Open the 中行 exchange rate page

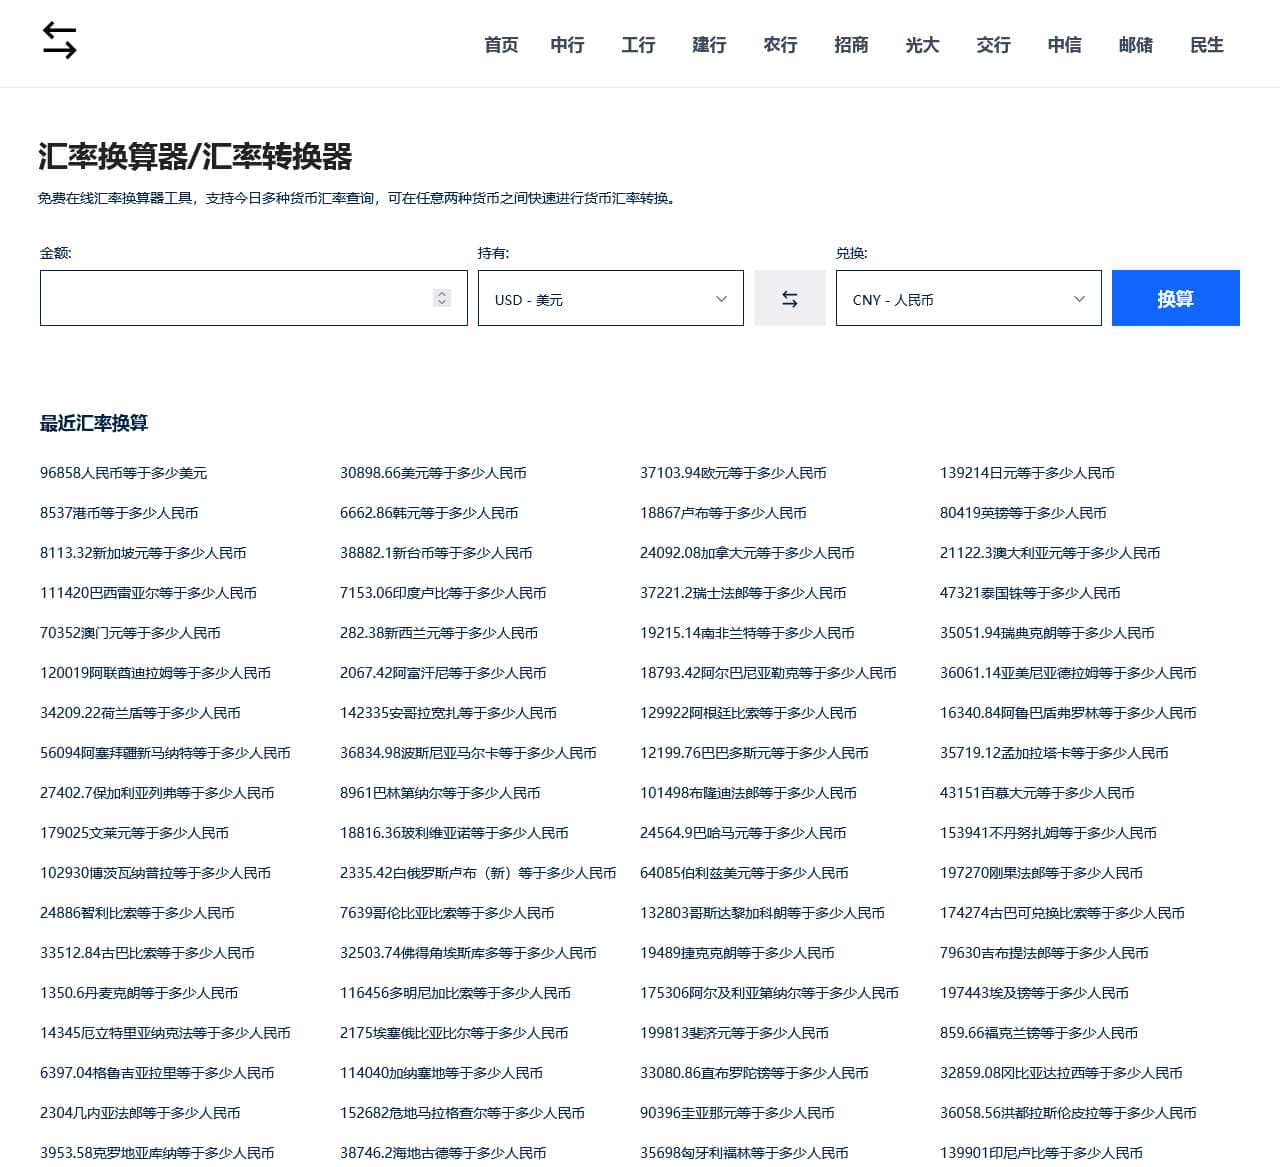click(567, 45)
